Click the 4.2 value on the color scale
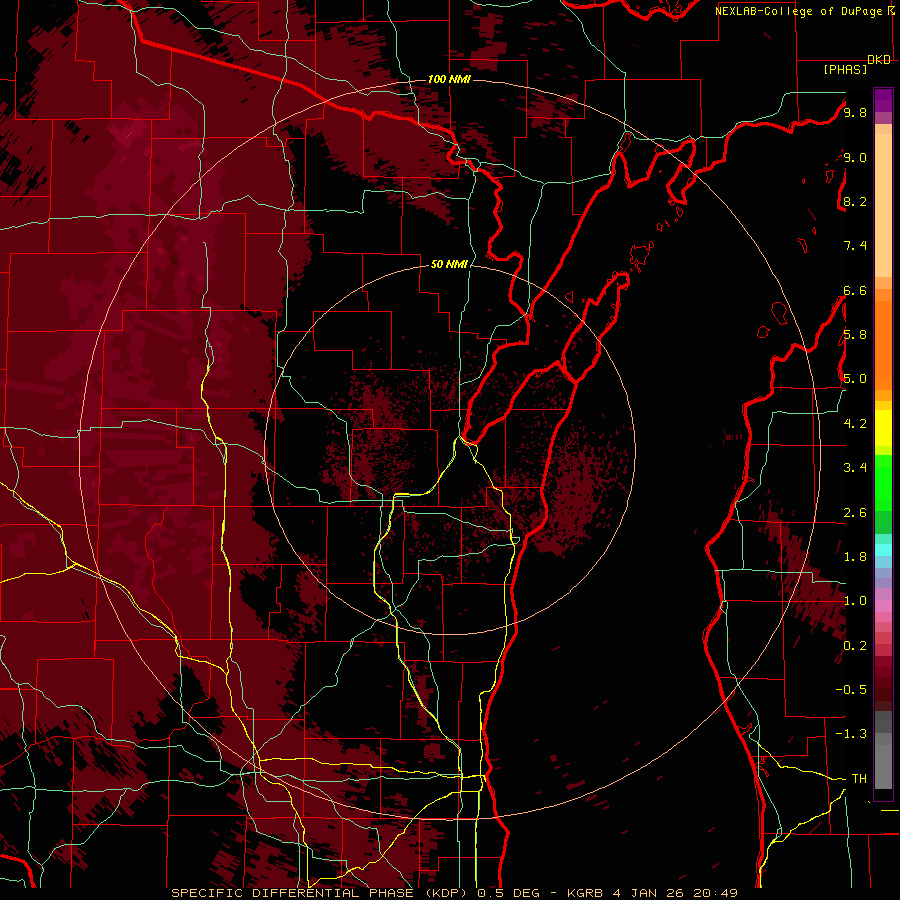Screen dimensions: 900x900 pyautogui.click(x=855, y=424)
